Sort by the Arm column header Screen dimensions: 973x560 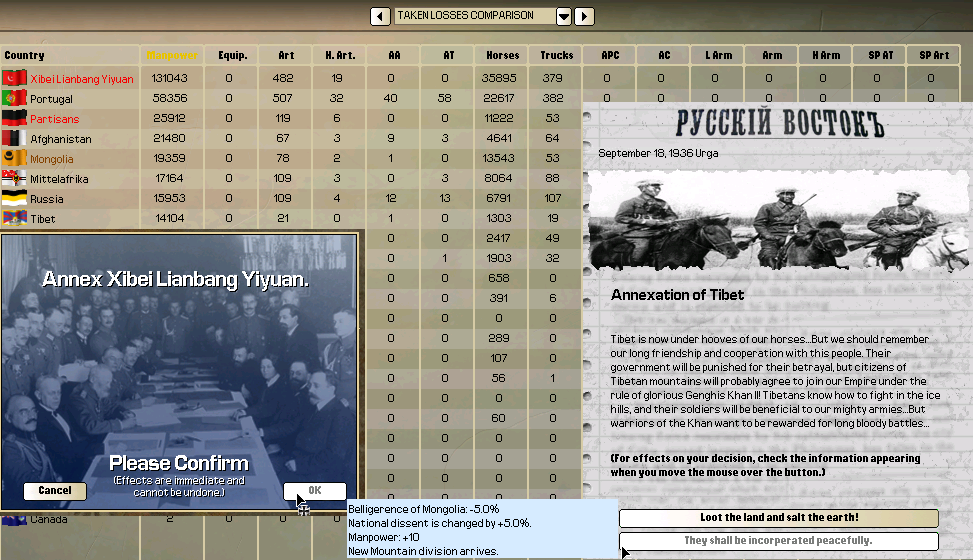(773, 55)
